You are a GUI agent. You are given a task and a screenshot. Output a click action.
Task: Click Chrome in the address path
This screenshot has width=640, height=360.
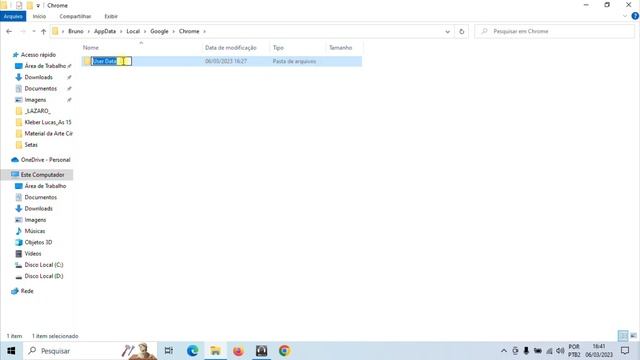click(x=189, y=31)
